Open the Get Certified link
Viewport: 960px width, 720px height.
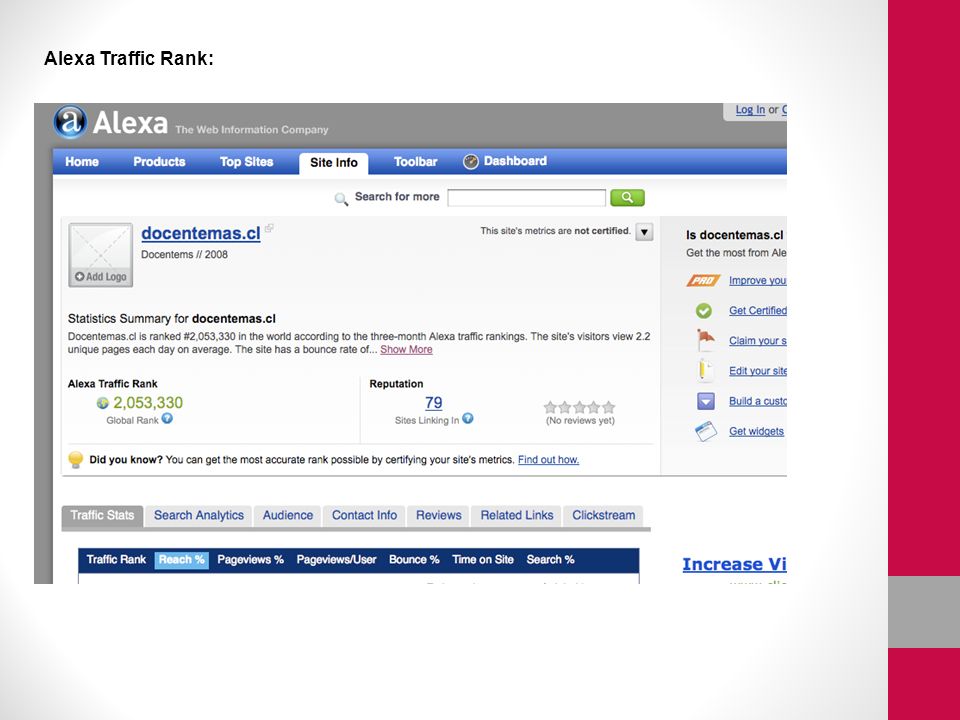click(x=757, y=310)
